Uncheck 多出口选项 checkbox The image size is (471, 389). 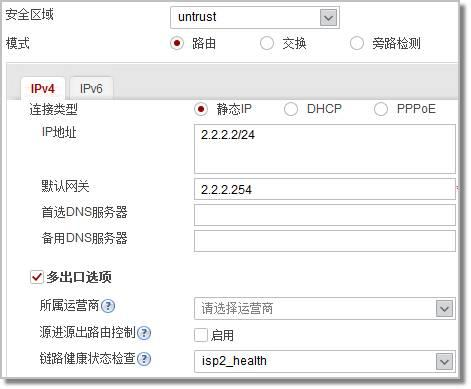point(37,277)
